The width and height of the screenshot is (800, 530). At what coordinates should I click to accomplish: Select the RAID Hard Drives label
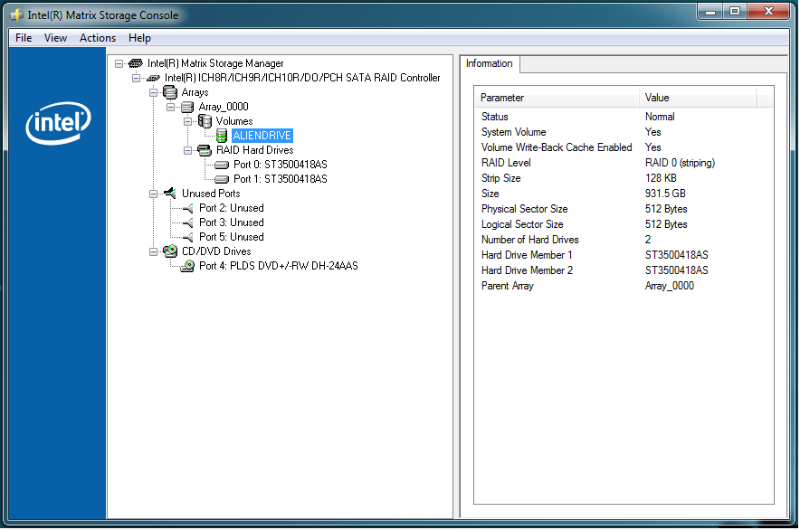point(255,150)
